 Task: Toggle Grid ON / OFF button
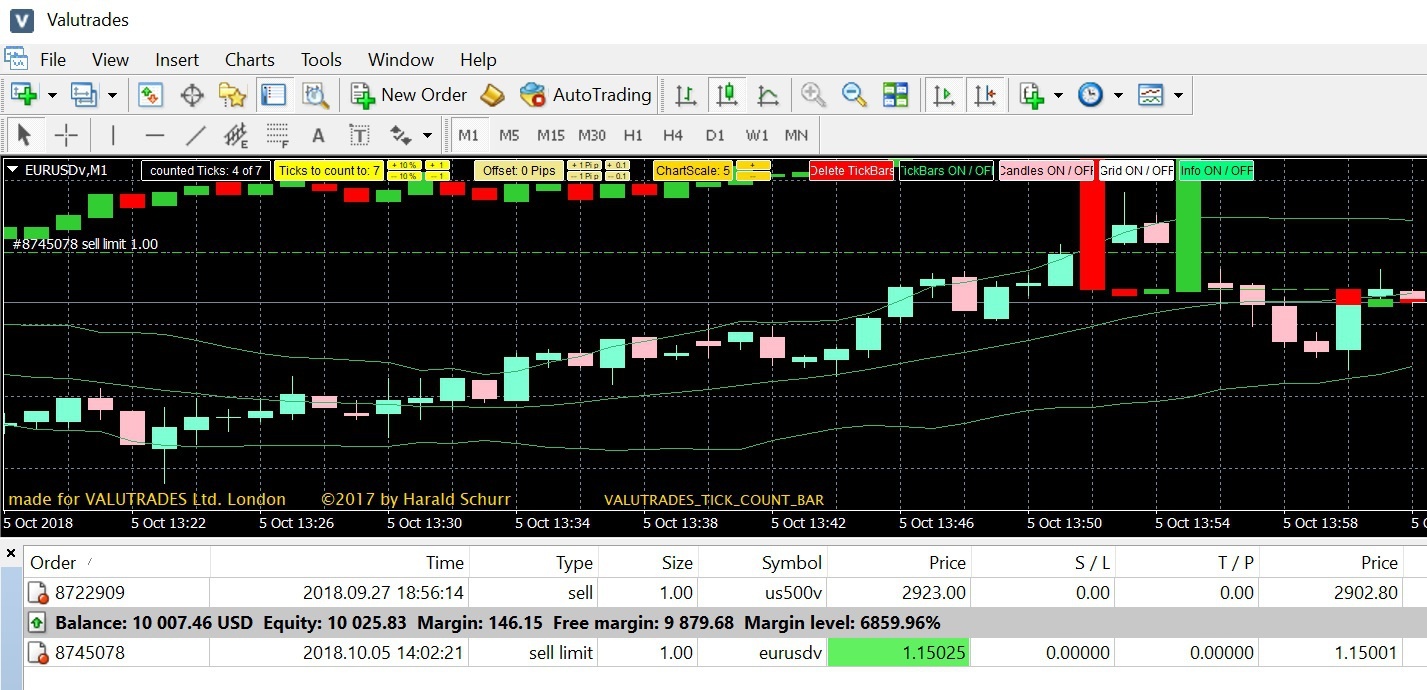tap(1136, 170)
